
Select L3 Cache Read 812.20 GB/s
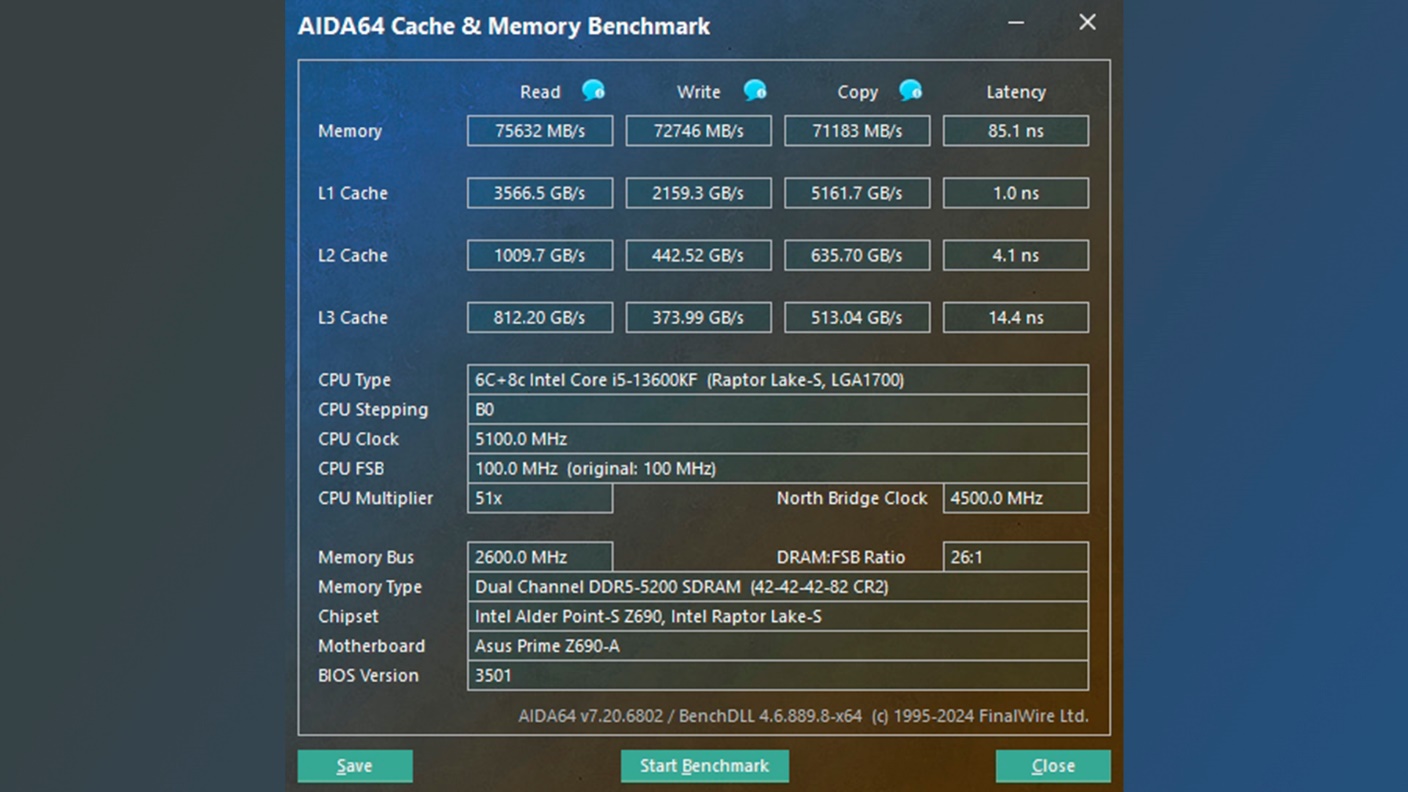[540, 317]
